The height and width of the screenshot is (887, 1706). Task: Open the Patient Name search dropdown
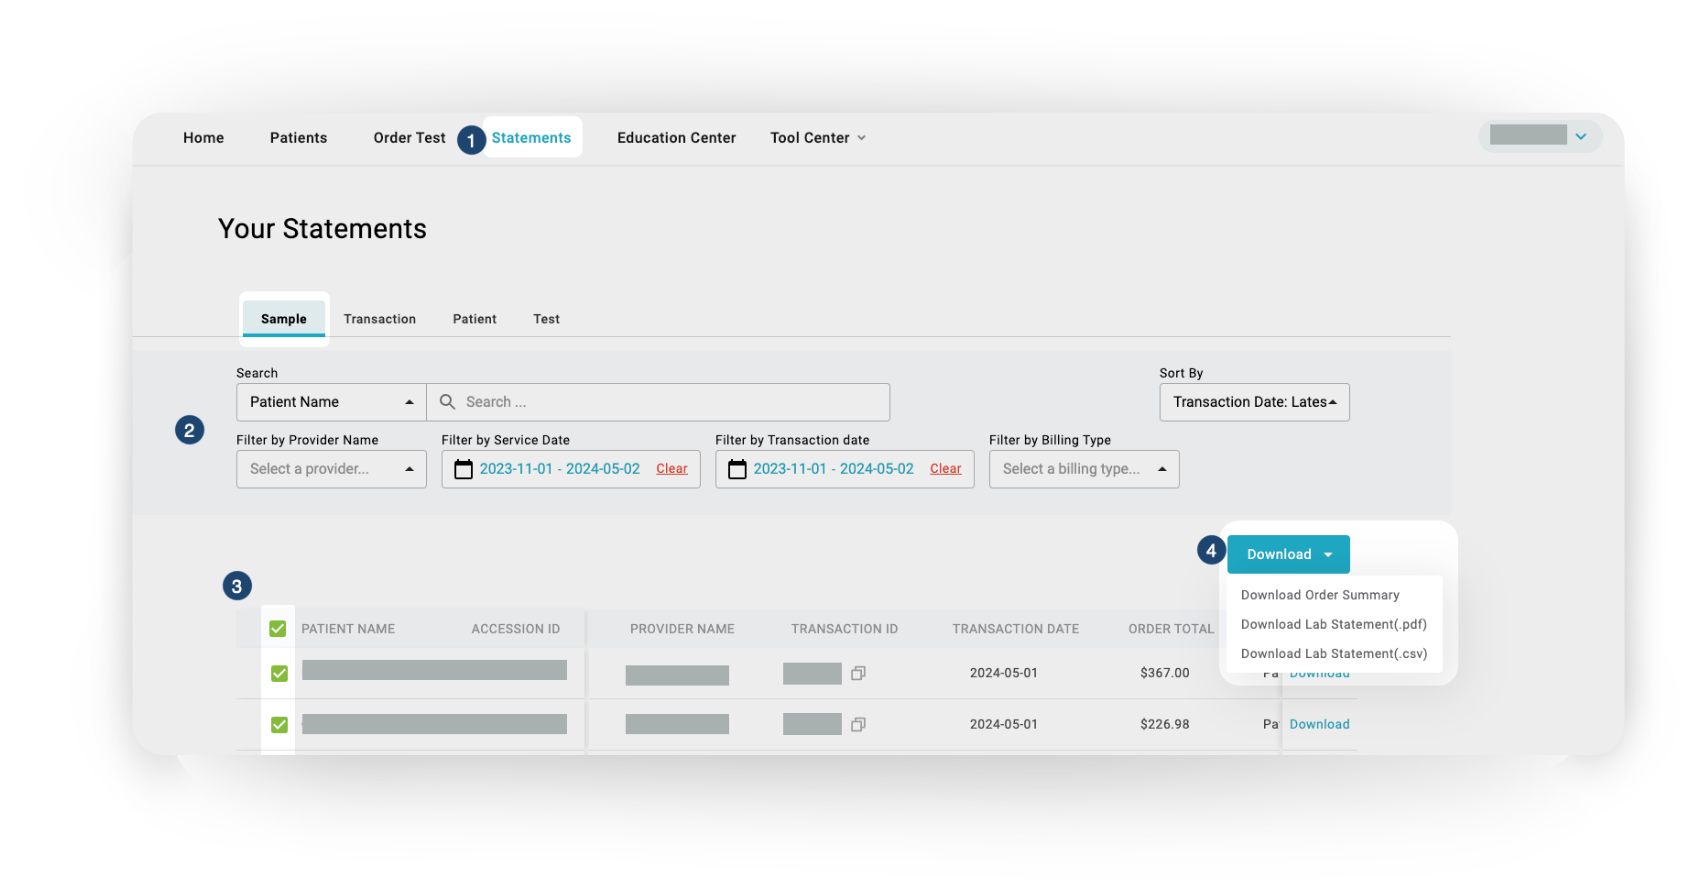tap(331, 402)
